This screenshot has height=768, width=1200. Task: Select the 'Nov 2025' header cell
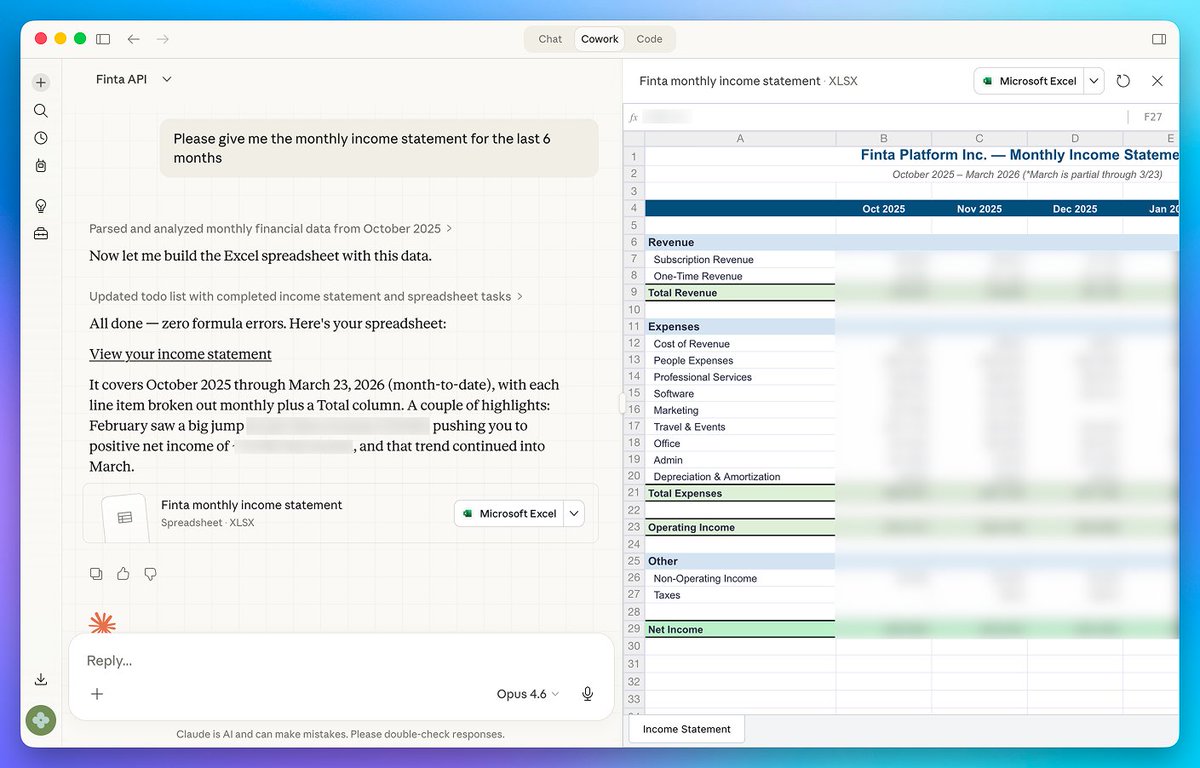[979, 209]
